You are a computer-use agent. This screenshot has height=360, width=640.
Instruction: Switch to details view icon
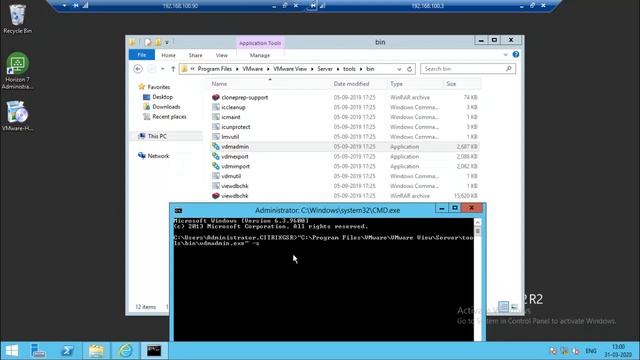coord(504,307)
